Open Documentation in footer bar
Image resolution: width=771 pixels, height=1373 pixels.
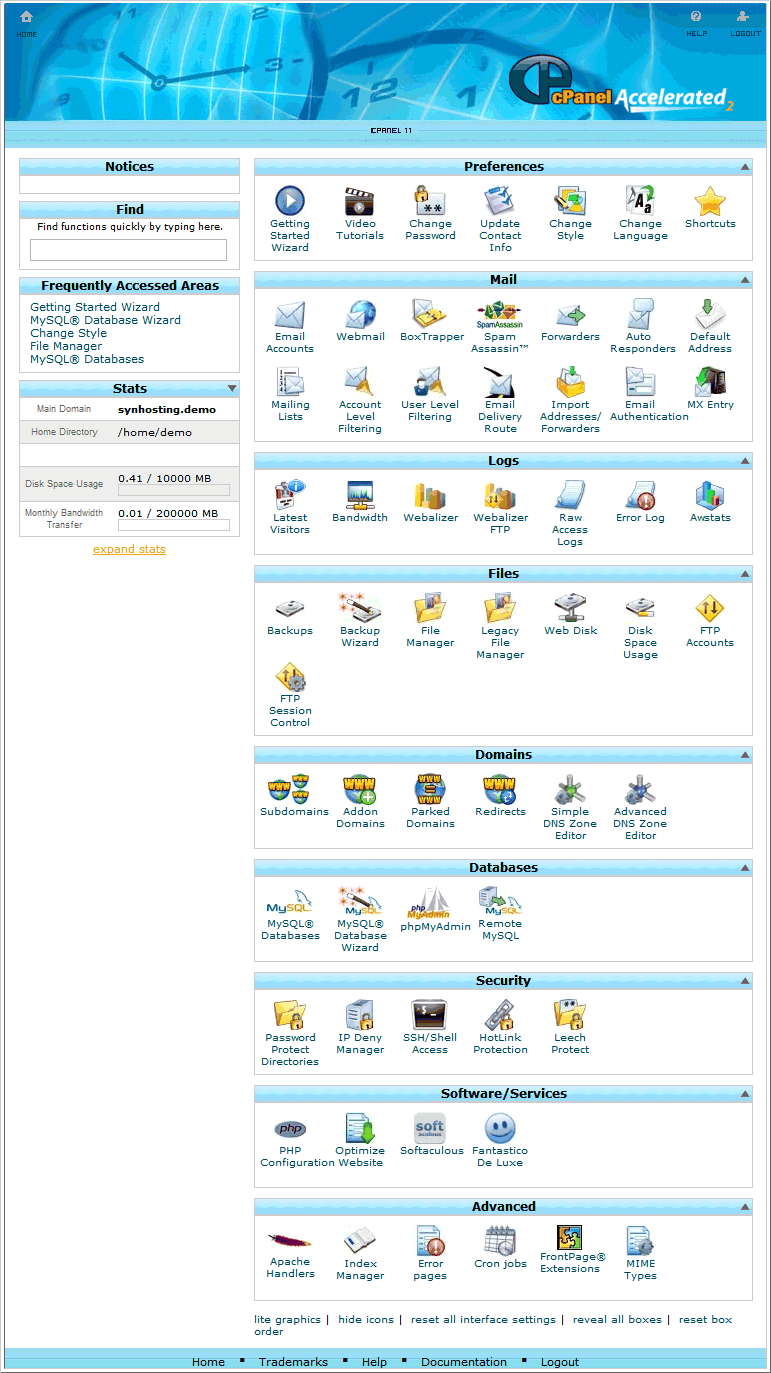(464, 1362)
